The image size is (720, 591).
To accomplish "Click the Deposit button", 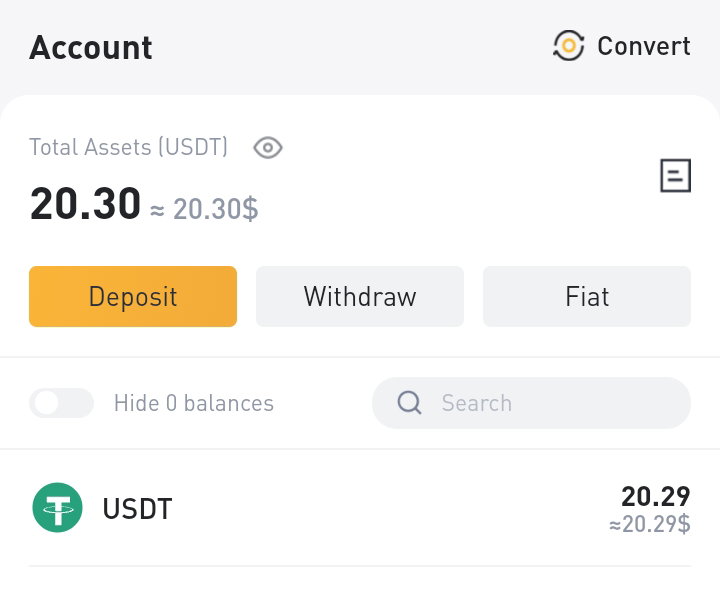I will click(133, 296).
